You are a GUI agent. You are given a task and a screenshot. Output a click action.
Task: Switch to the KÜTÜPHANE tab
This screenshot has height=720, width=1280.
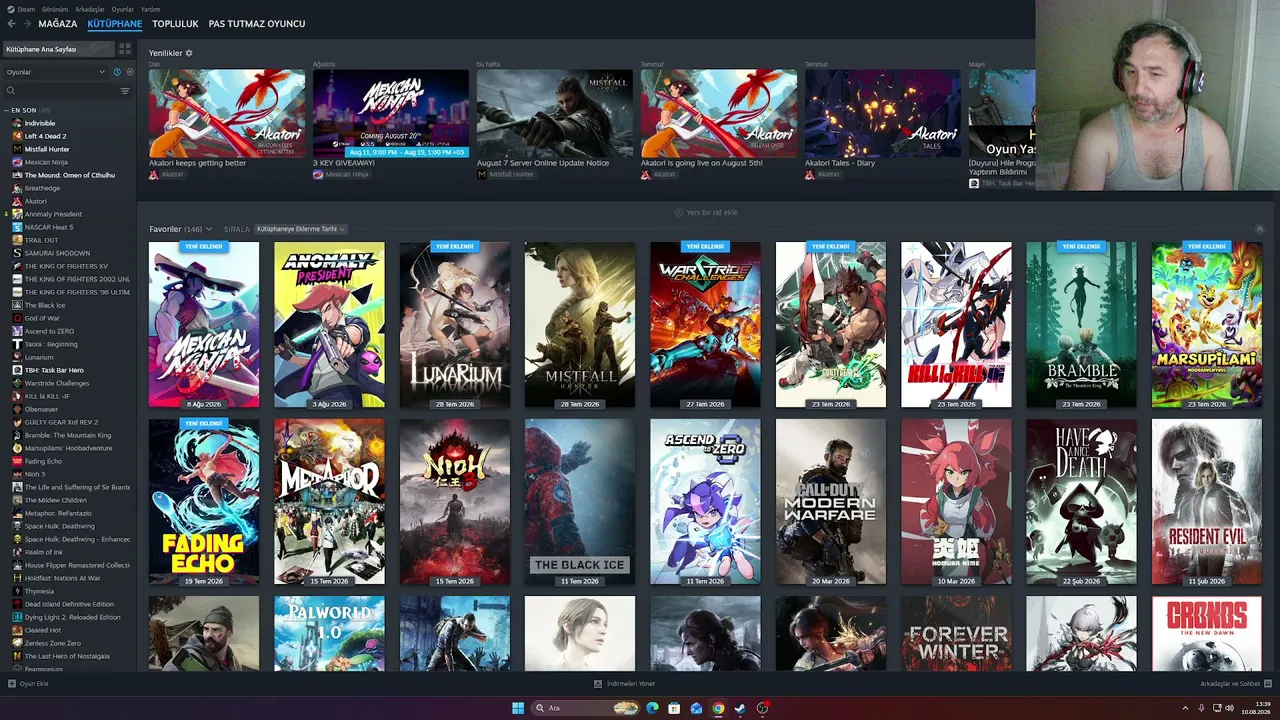pos(115,23)
